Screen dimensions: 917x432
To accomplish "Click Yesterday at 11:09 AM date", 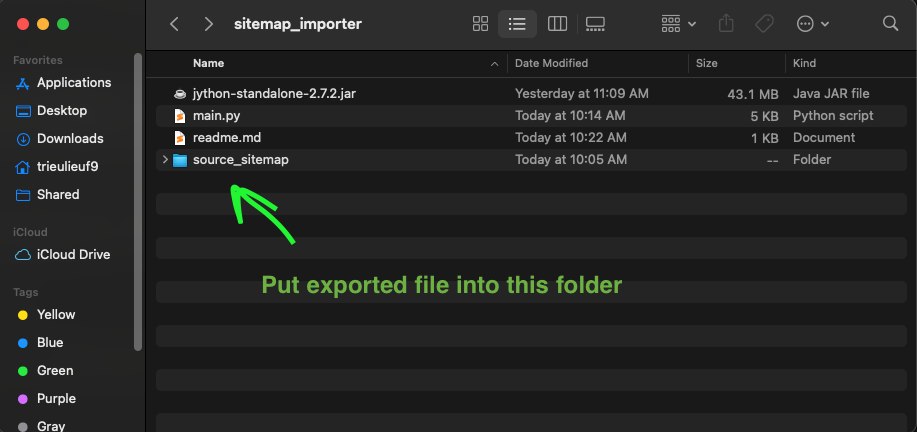I will [x=581, y=94].
